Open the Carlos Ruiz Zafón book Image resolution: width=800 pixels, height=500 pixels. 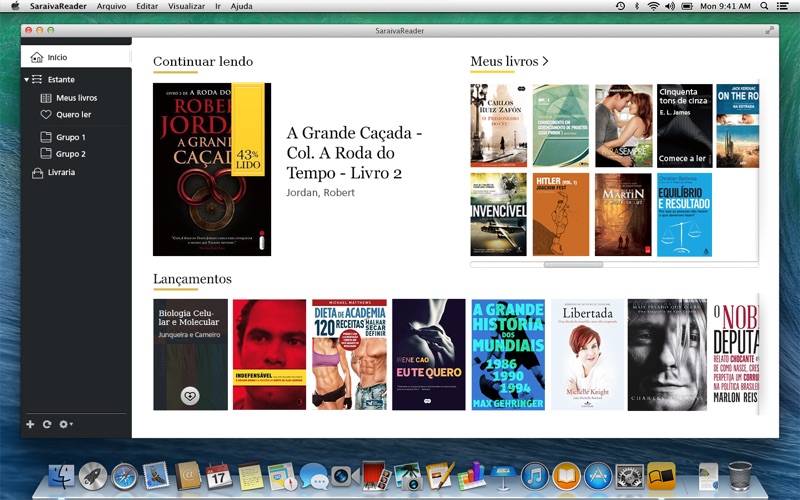(x=498, y=126)
